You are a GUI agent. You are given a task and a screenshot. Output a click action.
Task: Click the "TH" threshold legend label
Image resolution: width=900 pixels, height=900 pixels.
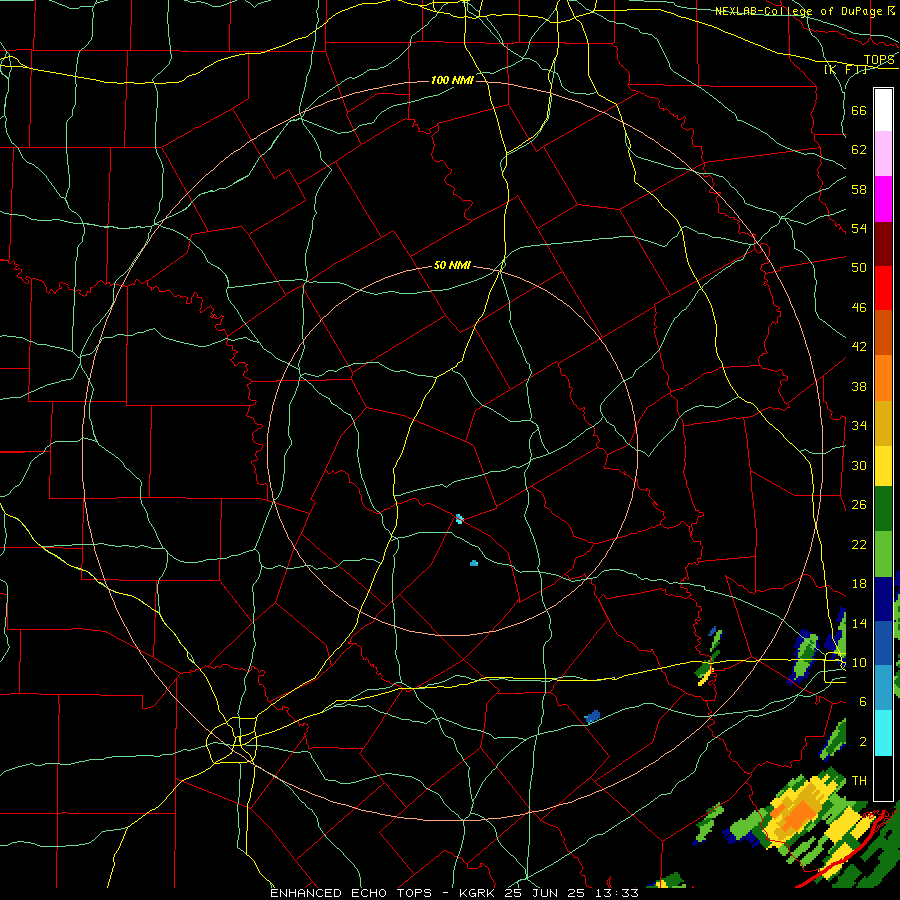coord(859,781)
